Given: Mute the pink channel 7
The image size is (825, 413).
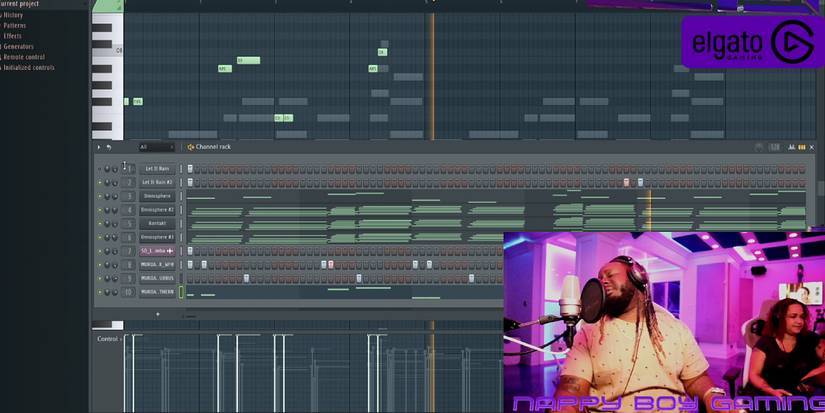Looking at the screenshot, I should coord(99,251).
